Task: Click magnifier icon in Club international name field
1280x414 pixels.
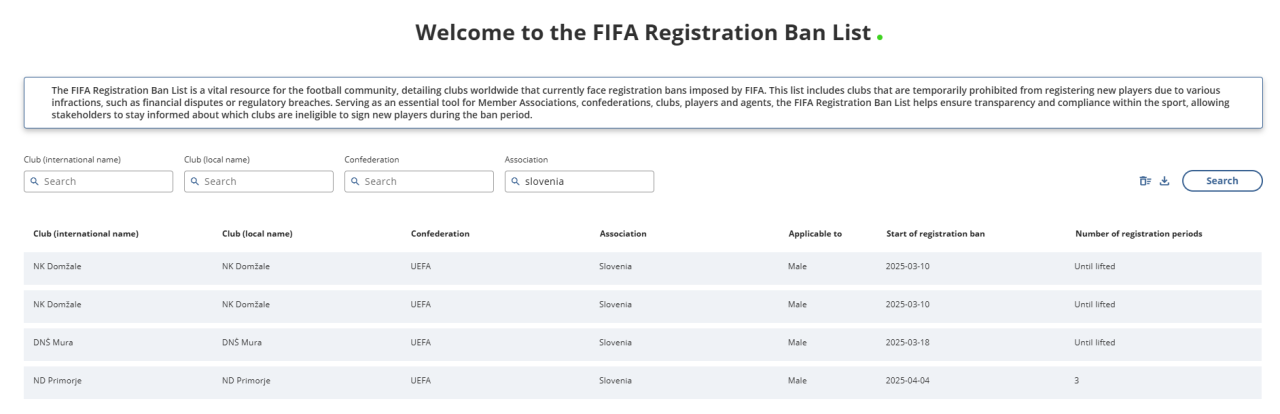Action: point(34,181)
